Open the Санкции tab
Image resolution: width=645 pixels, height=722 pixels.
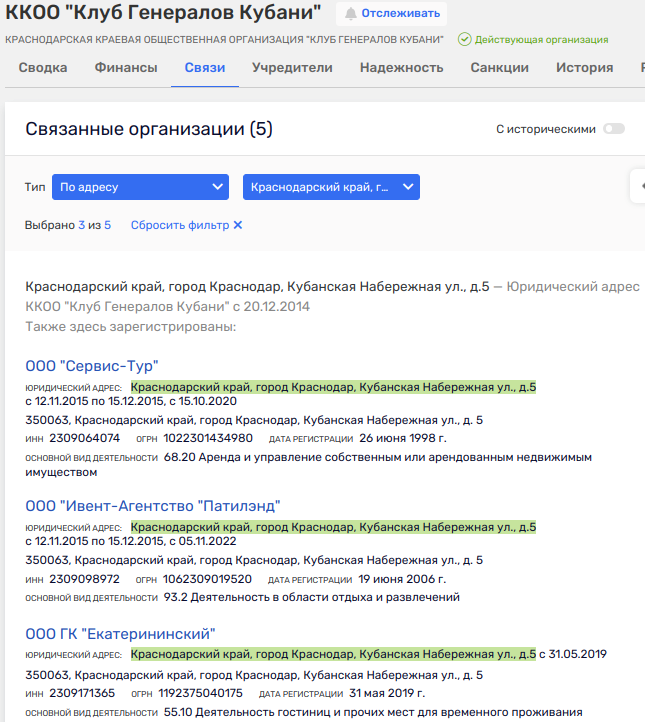pyautogui.click(x=500, y=68)
